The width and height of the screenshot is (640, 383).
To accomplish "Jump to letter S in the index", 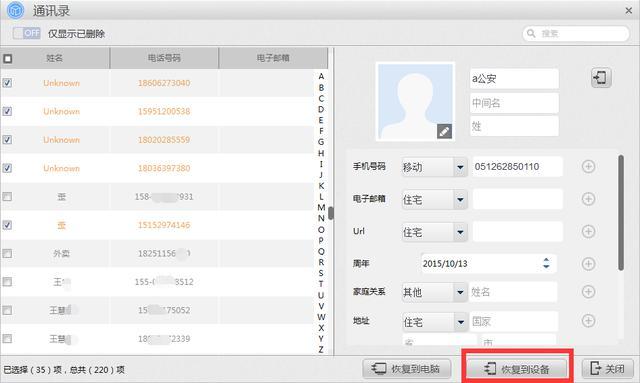I will [321, 273].
